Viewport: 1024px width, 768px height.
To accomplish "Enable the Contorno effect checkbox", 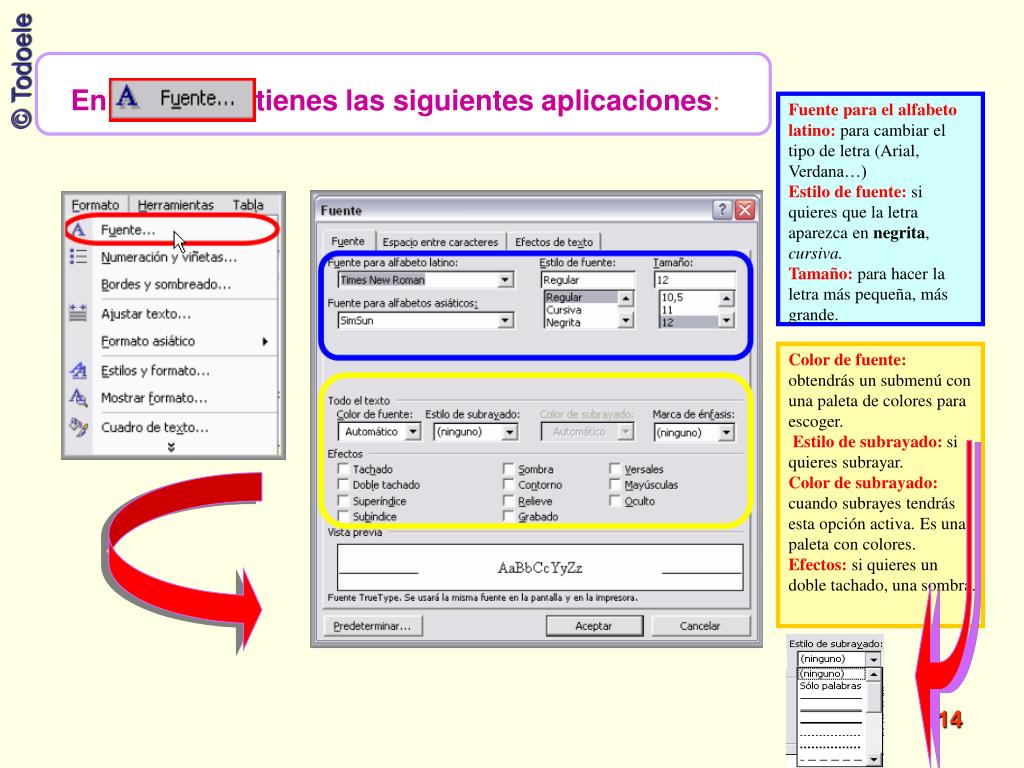I will (x=508, y=484).
